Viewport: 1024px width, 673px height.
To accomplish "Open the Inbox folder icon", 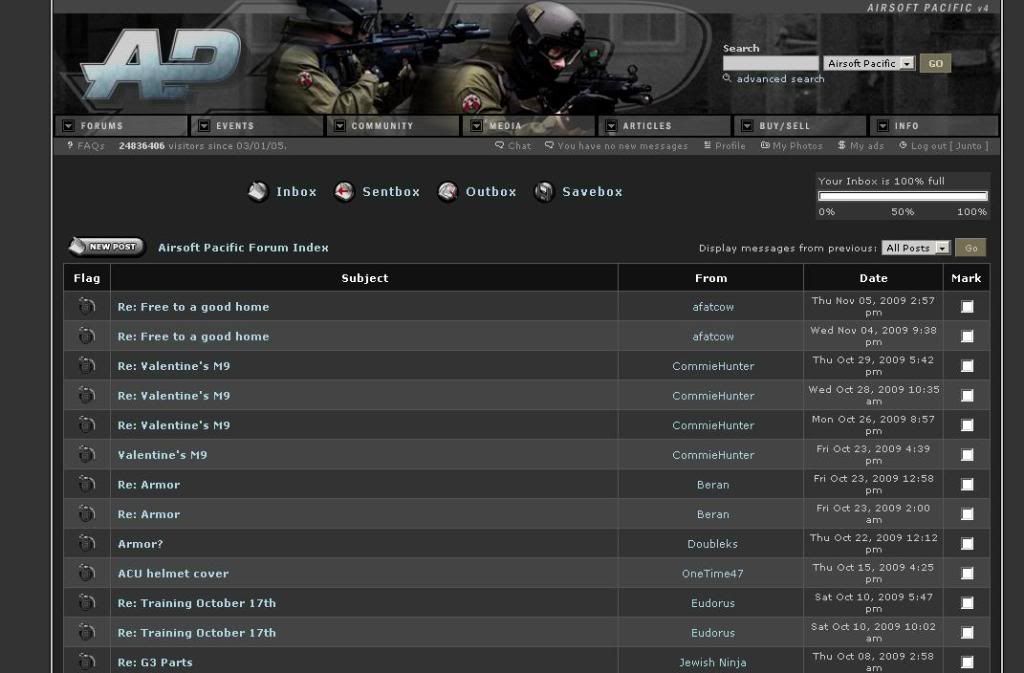I will (x=258, y=191).
